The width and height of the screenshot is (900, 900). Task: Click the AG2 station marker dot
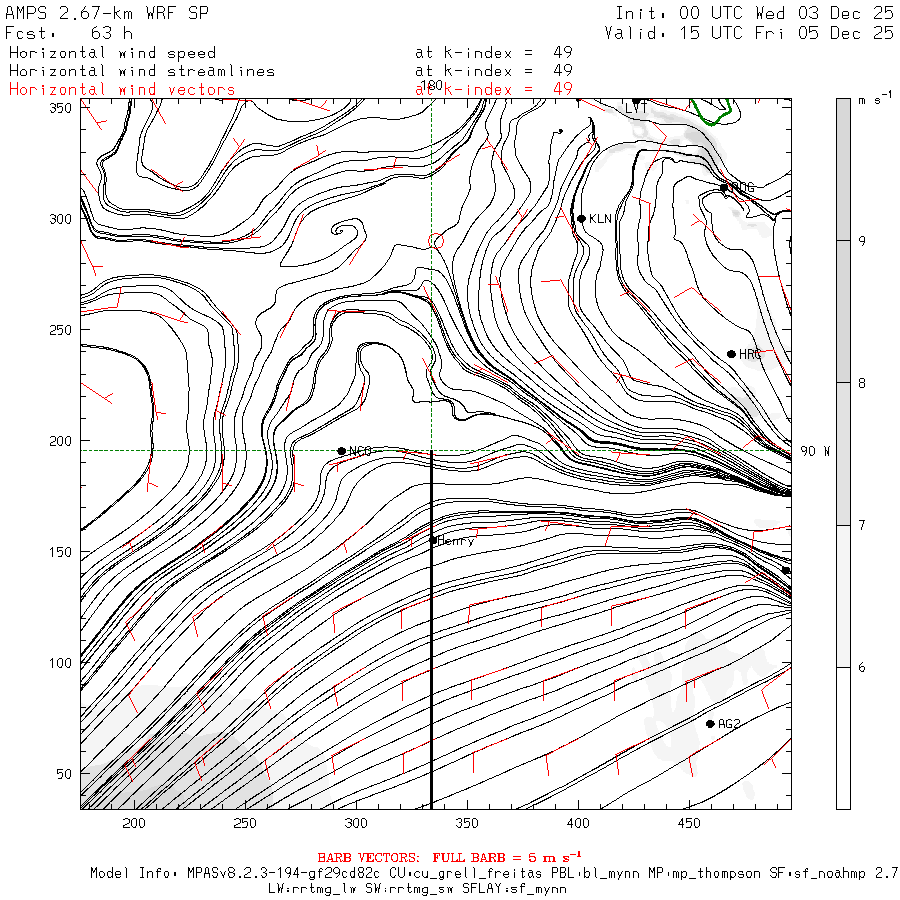tap(710, 724)
